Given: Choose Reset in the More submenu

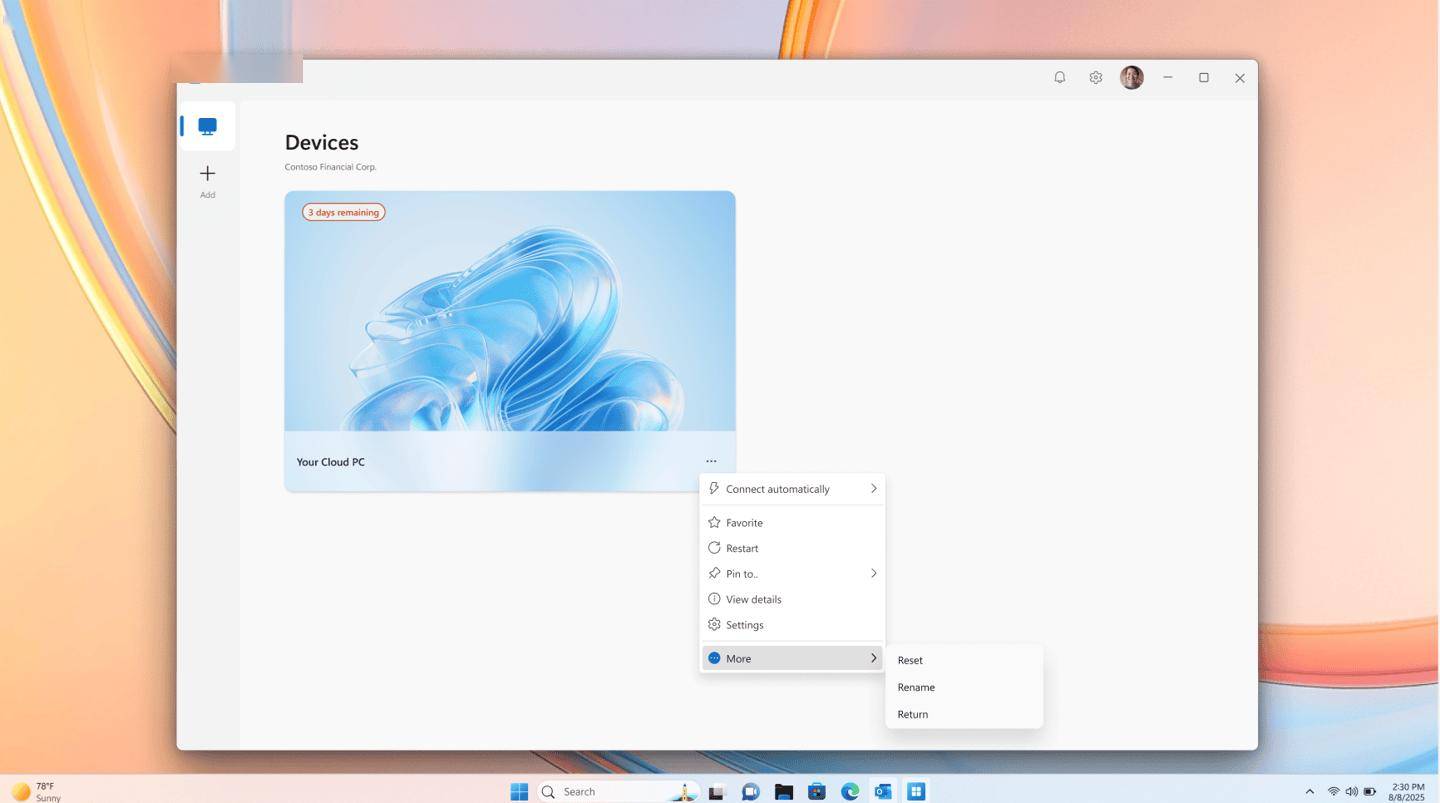Looking at the screenshot, I should [964, 660].
